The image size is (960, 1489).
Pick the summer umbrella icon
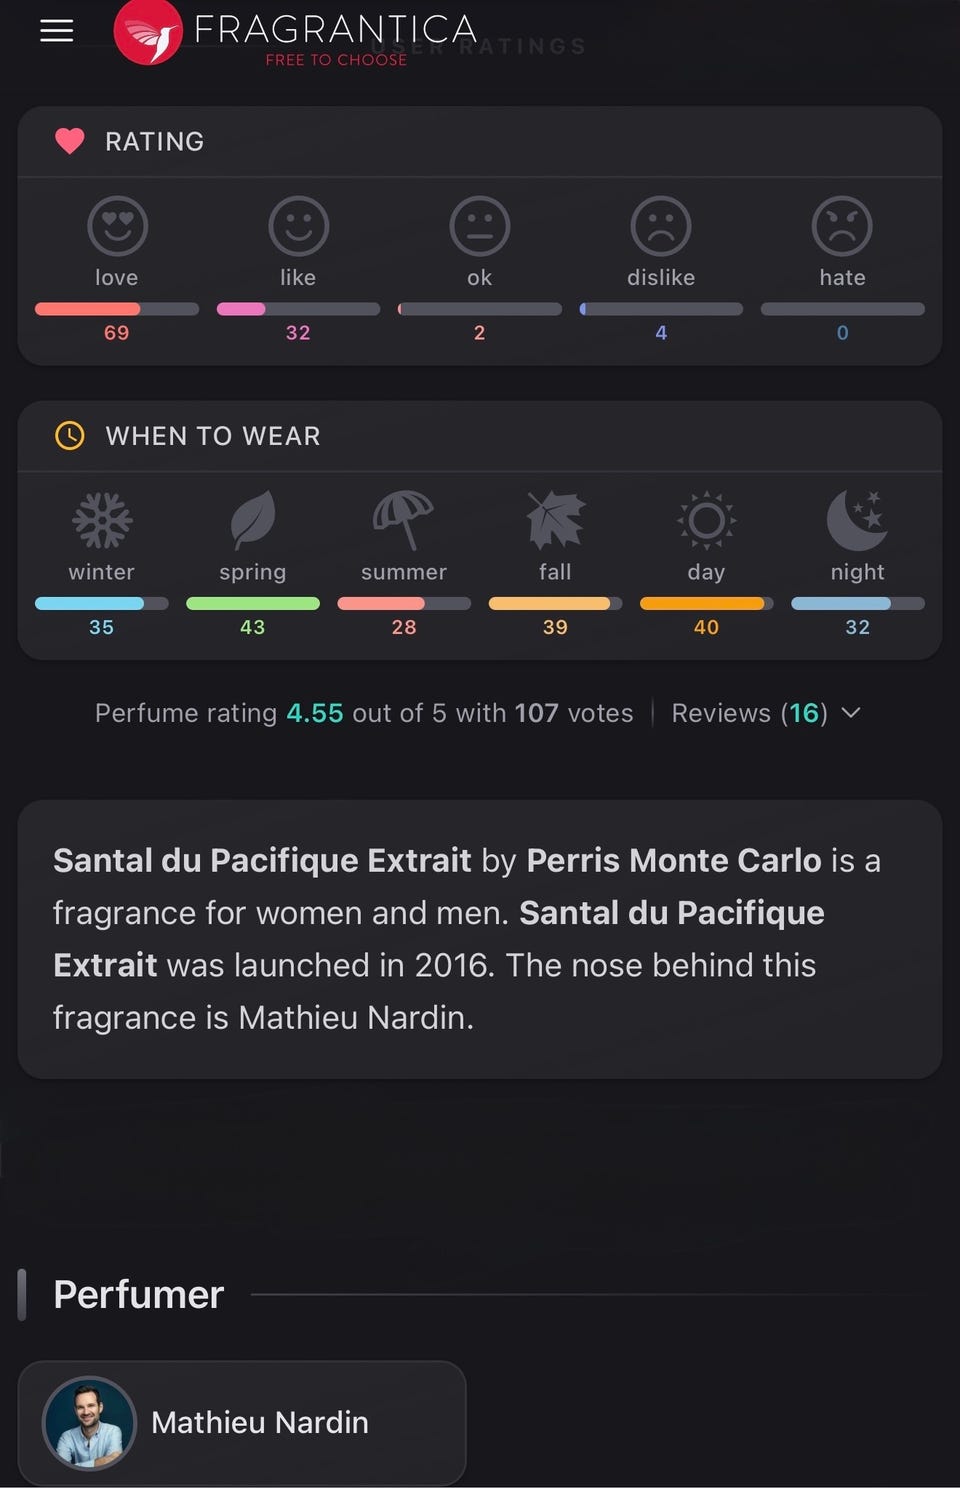pos(403,520)
